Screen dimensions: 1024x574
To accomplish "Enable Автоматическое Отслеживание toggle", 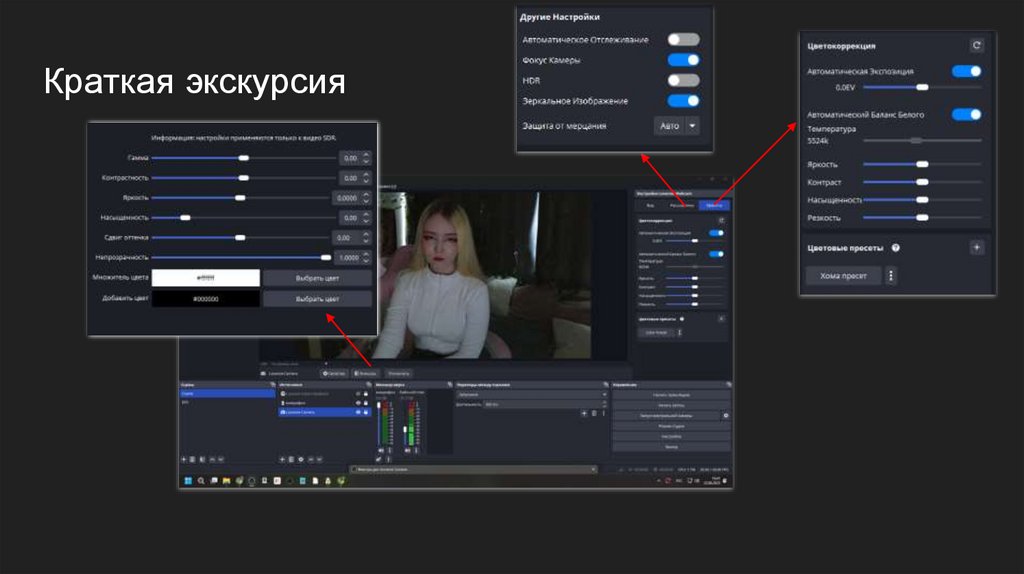I will point(683,40).
